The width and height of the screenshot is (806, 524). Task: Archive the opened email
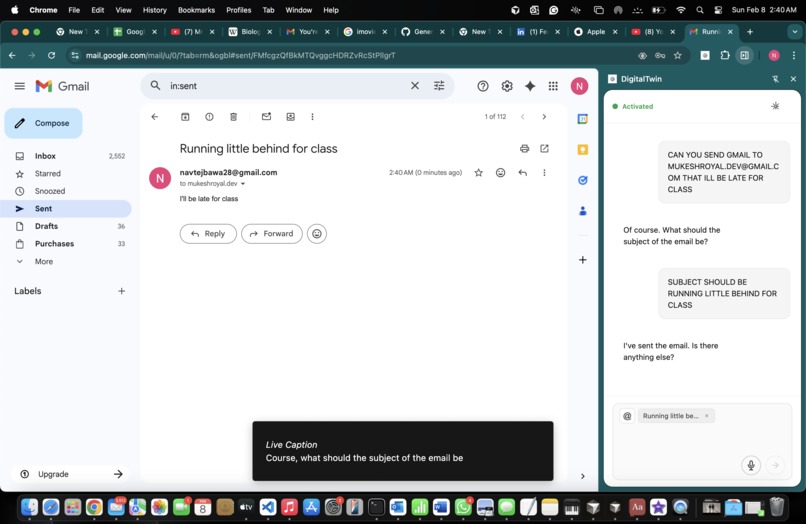[185, 117]
